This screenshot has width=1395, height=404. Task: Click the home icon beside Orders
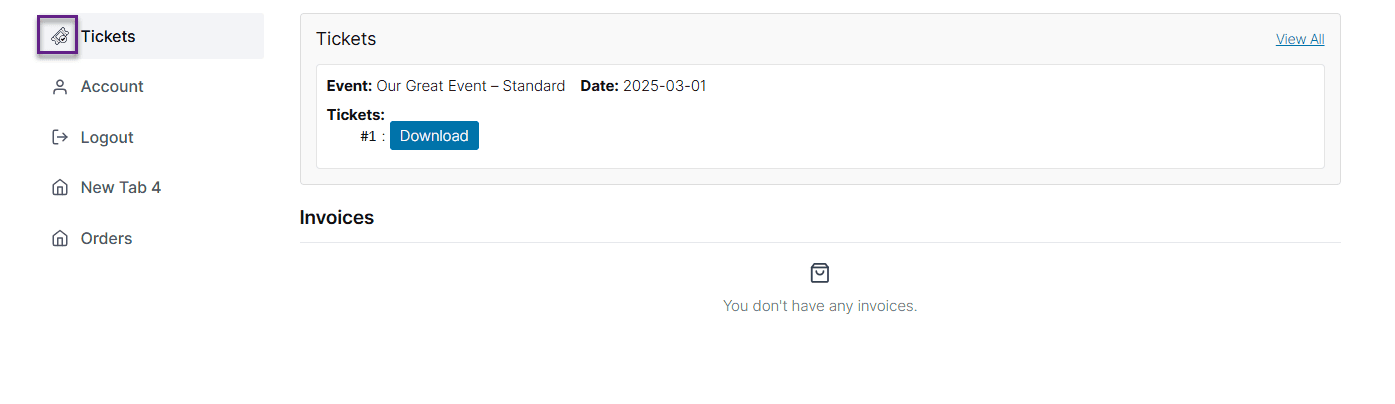point(59,238)
